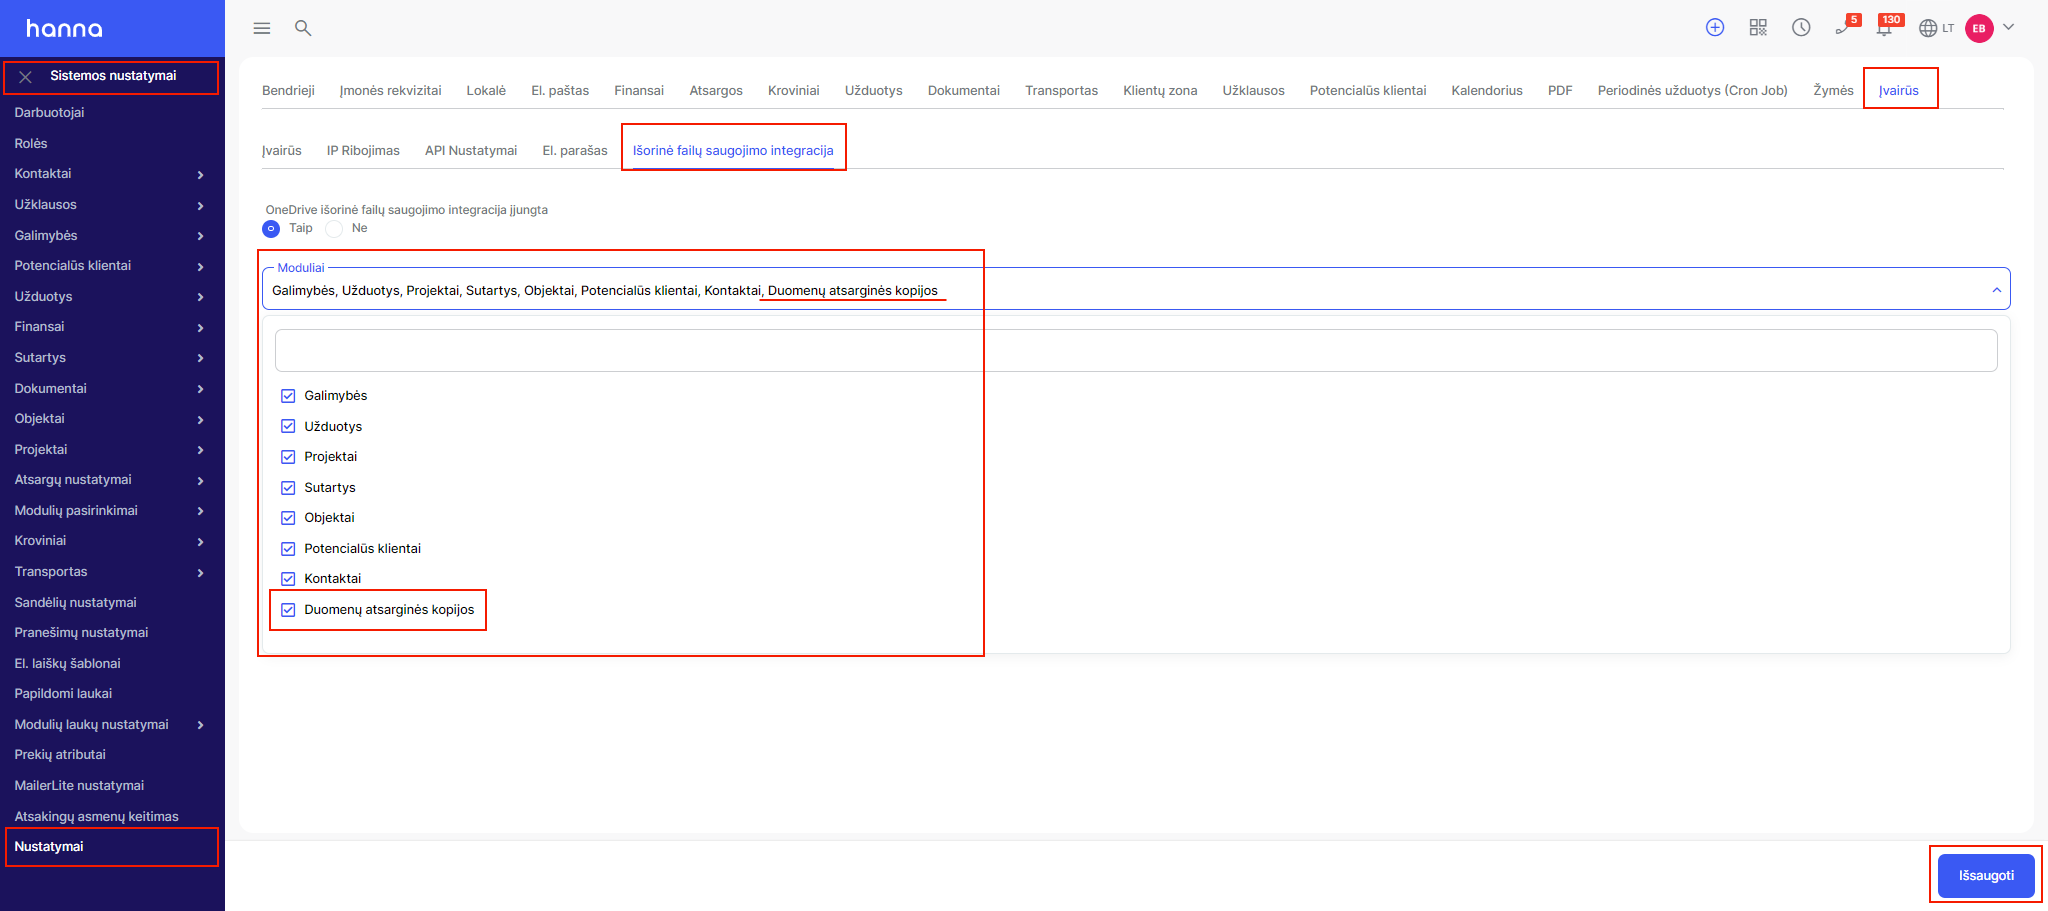This screenshot has height=911, width=2048.
Task: Expand Transportas sidebar submenu
Action: (200, 573)
